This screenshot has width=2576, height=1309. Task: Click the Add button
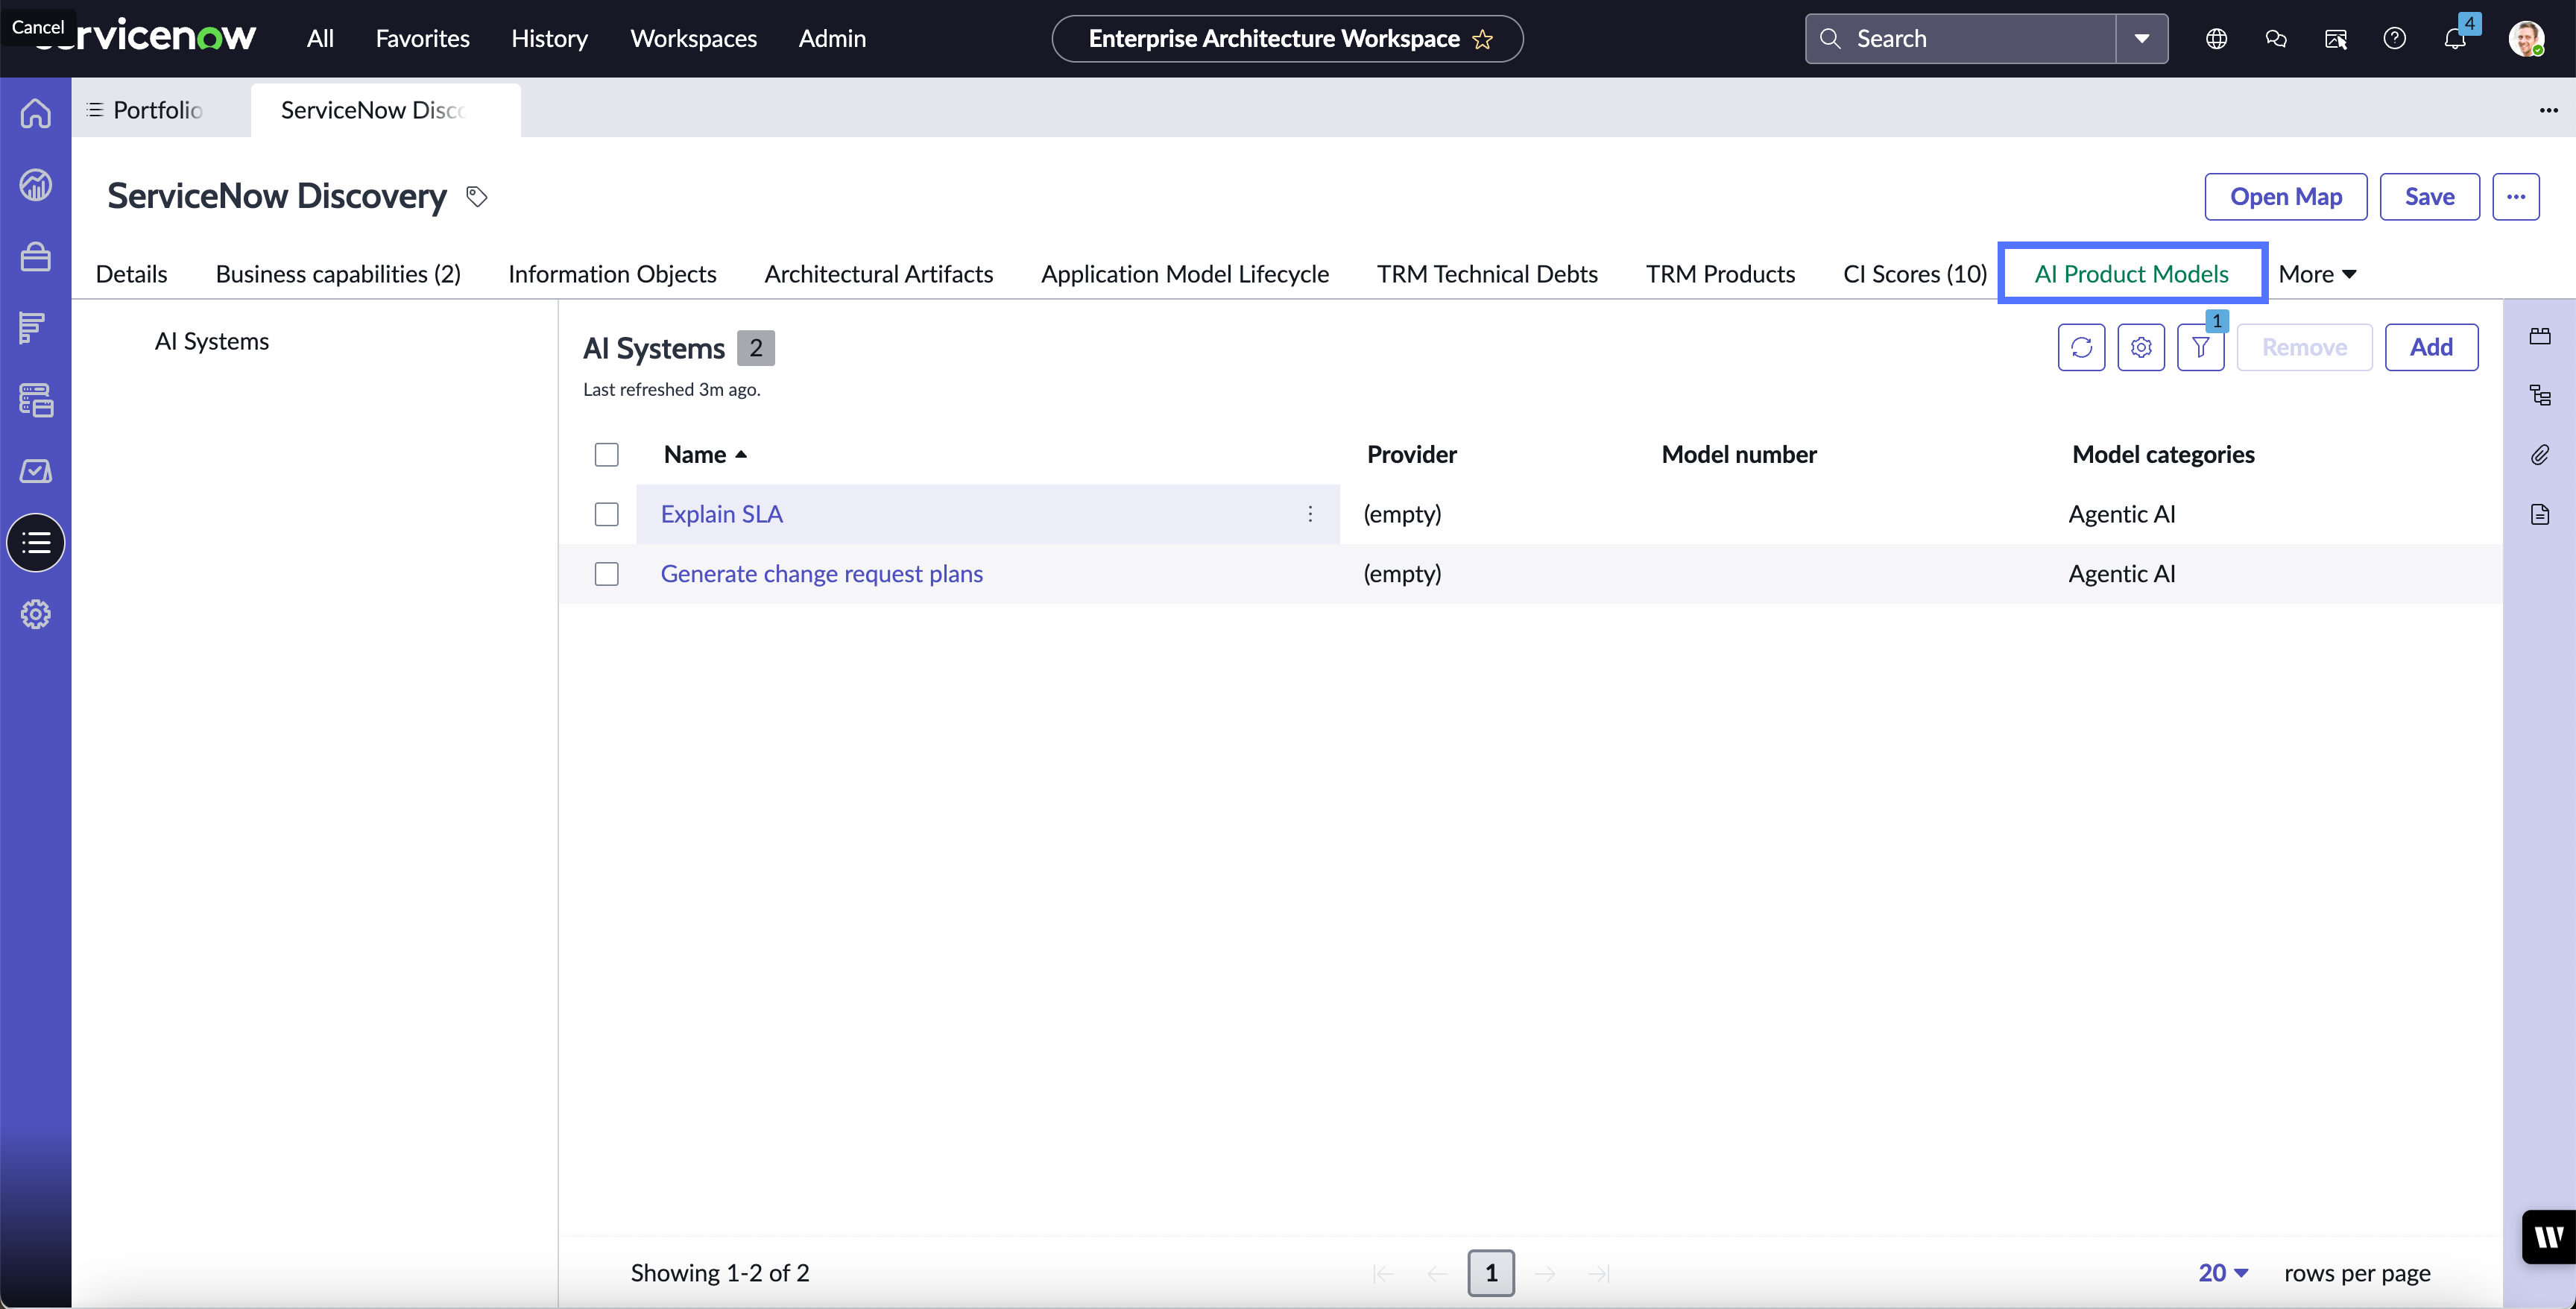[x=2431, y=347]
